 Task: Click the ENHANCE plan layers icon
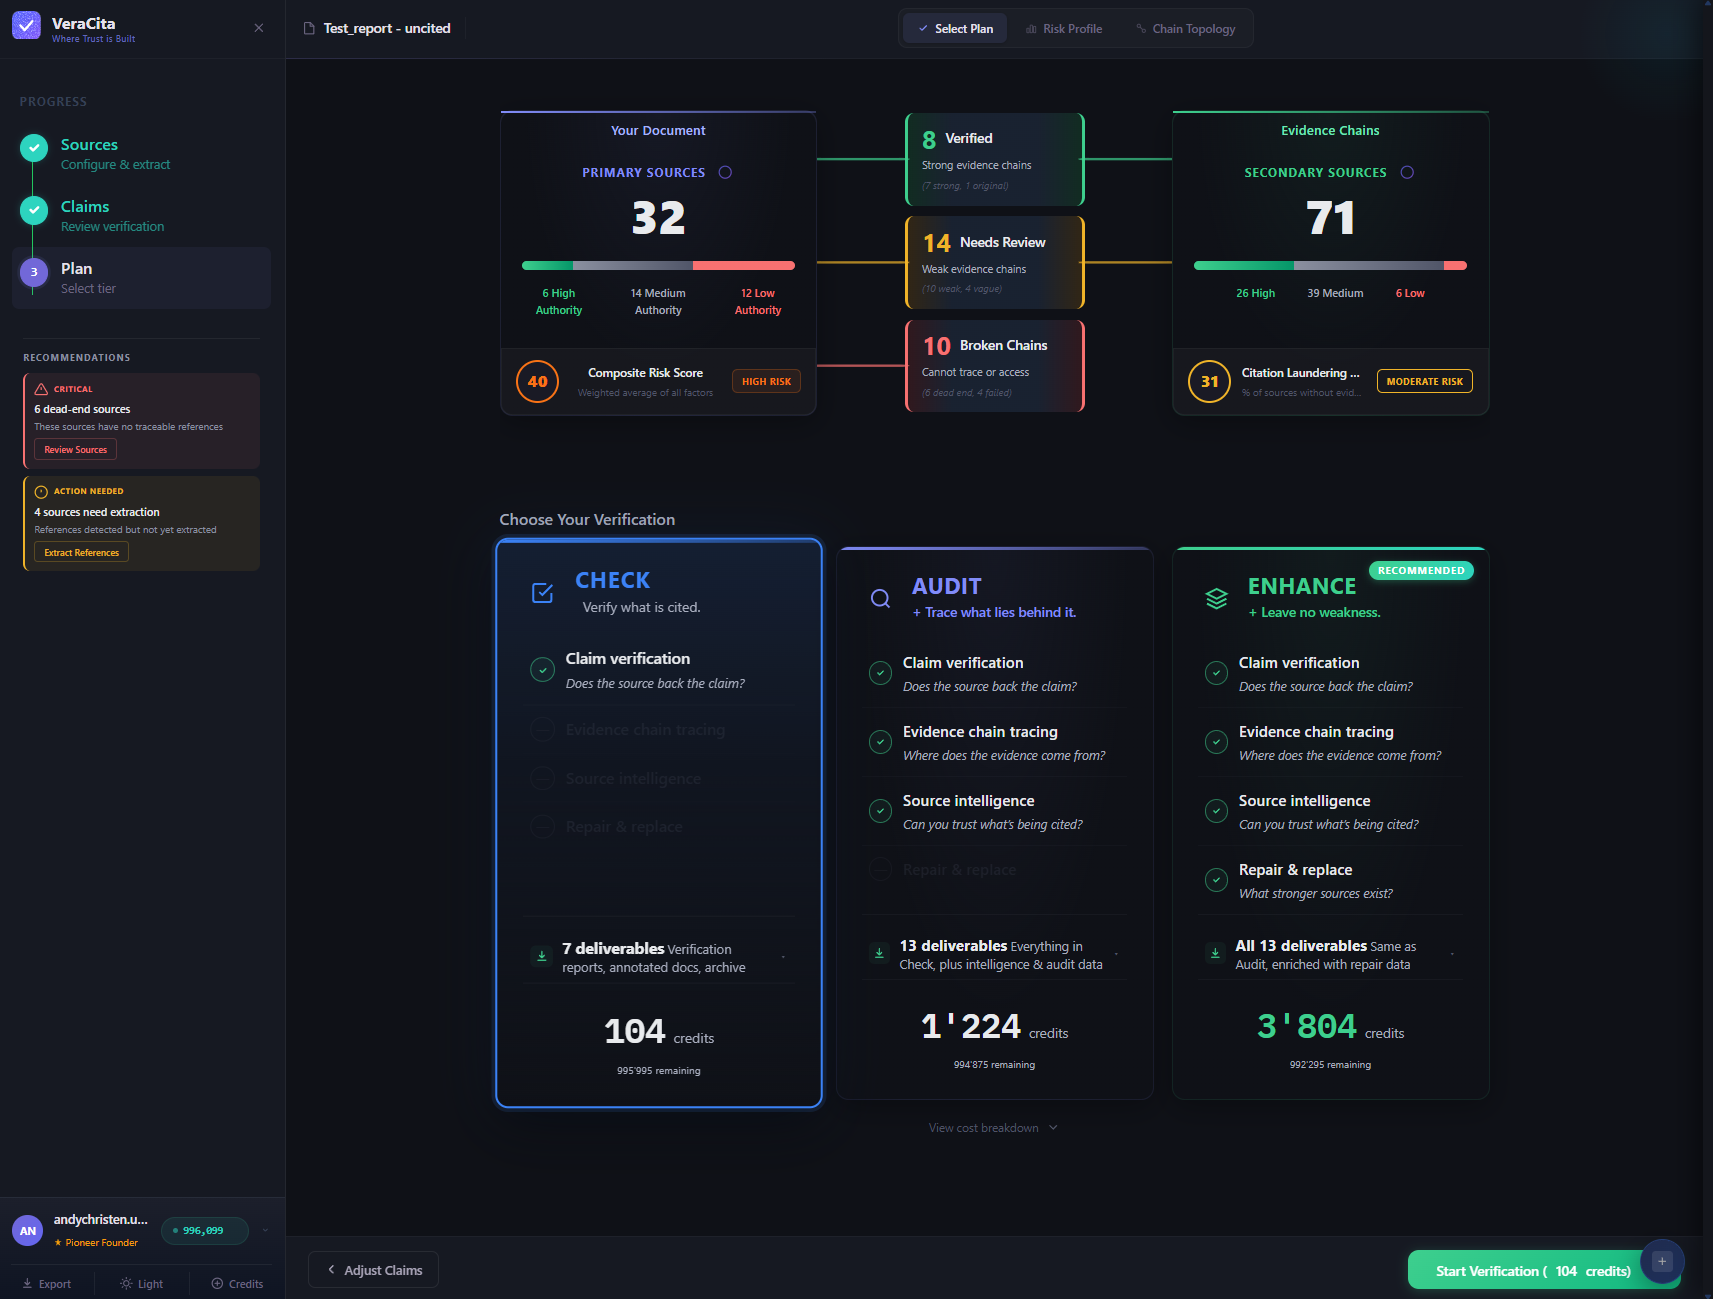[x=1216, y=598]
